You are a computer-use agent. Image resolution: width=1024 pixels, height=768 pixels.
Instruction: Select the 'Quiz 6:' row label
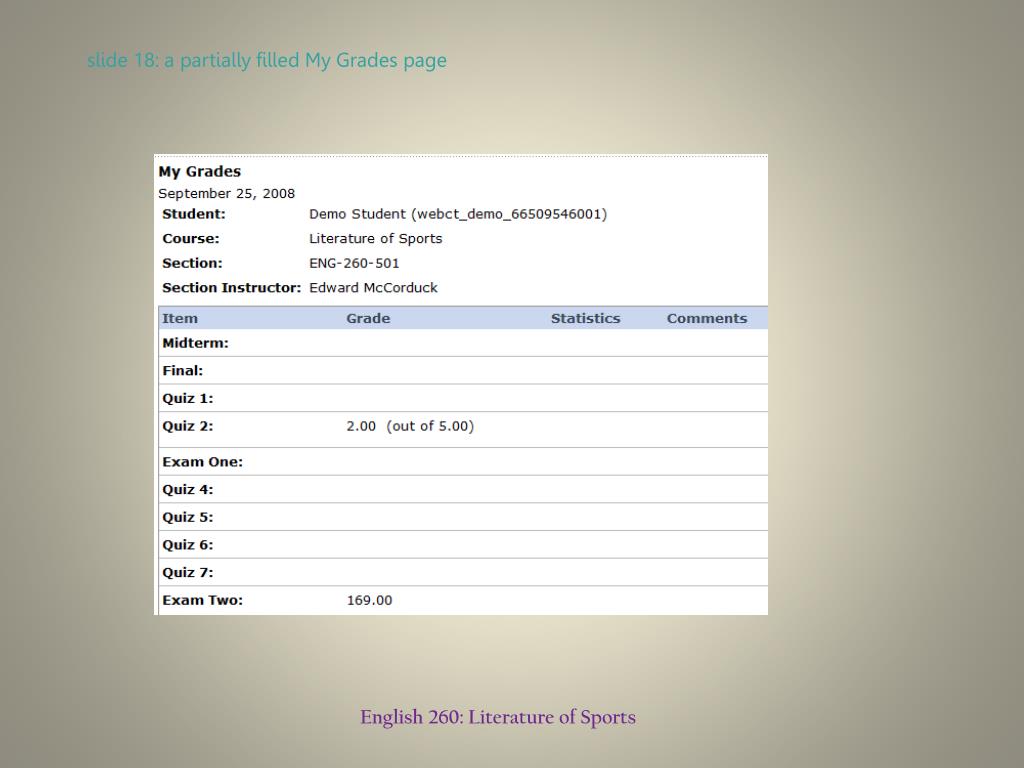[x=188, y=545]
